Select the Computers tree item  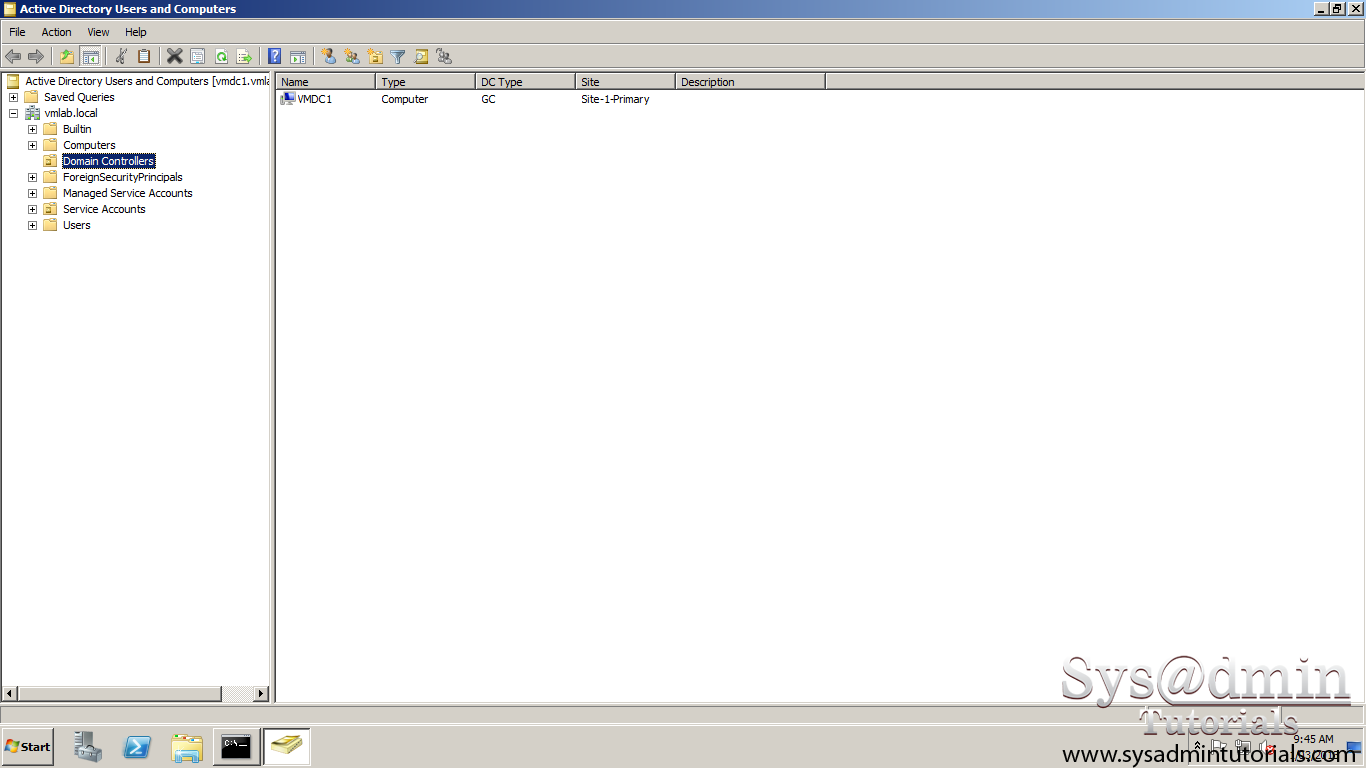click(x=89, y=145)
